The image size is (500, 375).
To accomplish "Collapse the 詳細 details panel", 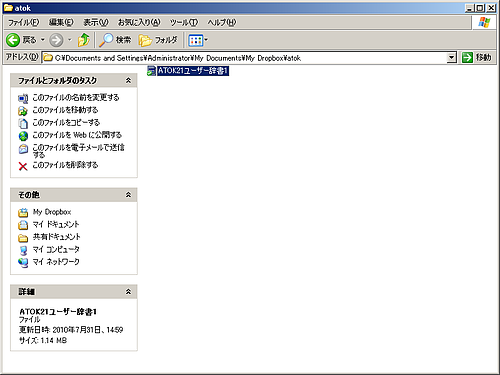I will coord(128,292).
